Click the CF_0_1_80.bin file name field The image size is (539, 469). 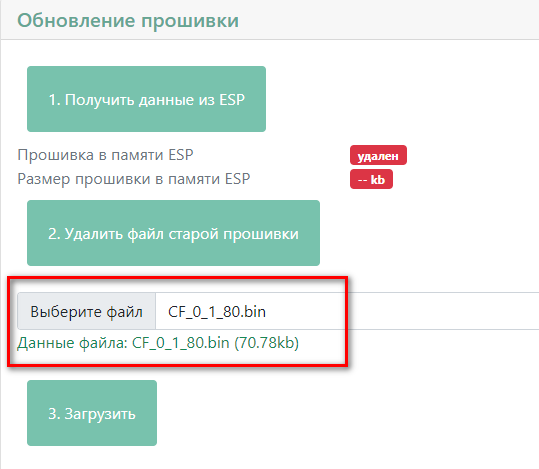(x=347, y=311)
